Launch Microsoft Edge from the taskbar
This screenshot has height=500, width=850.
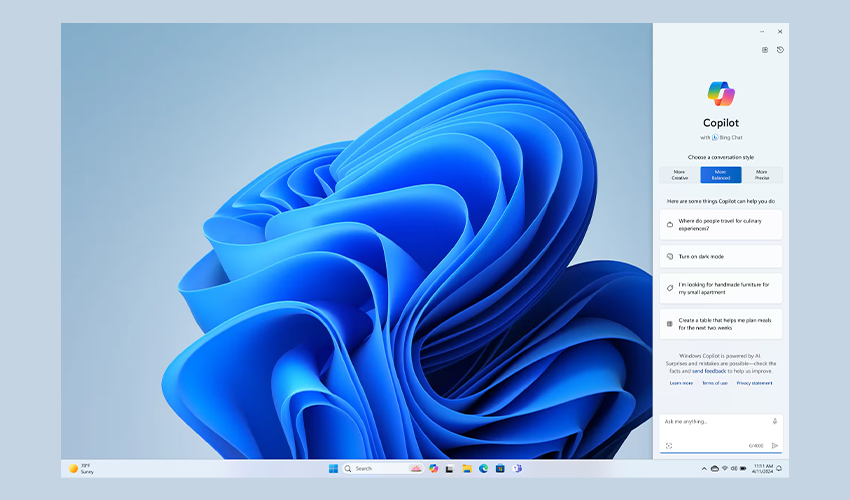pos(483,469)
